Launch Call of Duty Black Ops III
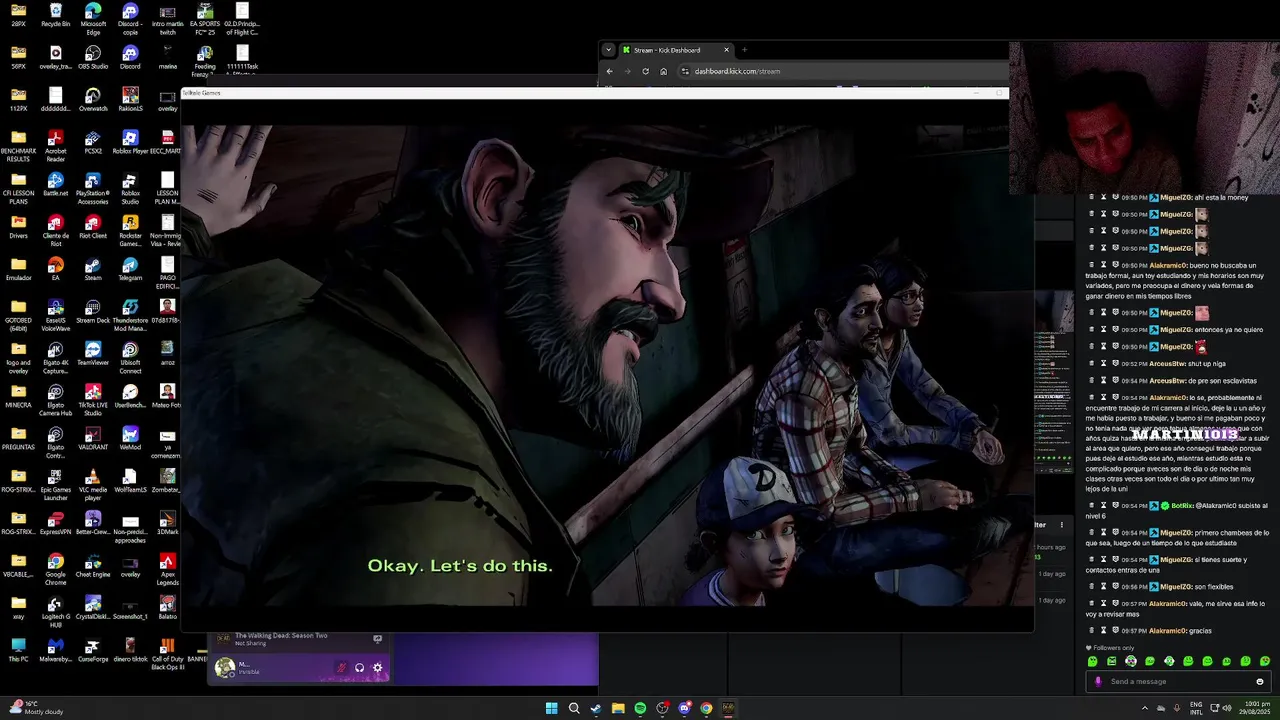Viewport: 1280px width, 720px height. 167,651
